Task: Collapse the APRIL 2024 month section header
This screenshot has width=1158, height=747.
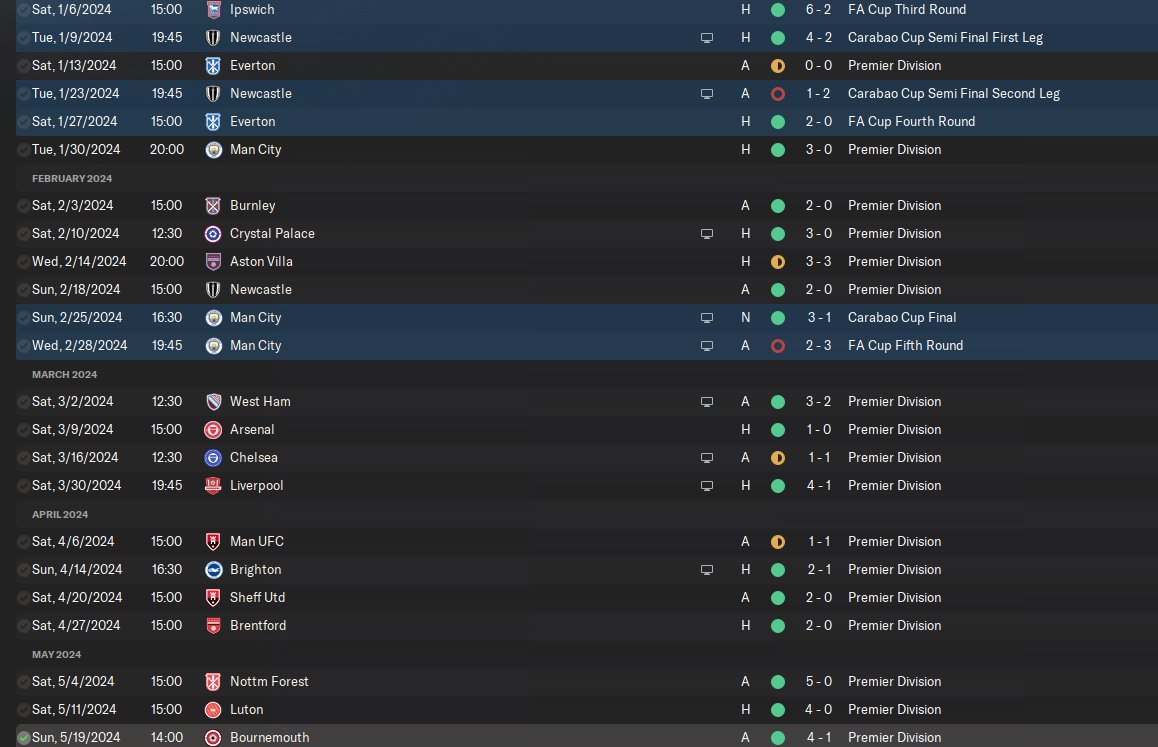Action: (x=60, y=514)
